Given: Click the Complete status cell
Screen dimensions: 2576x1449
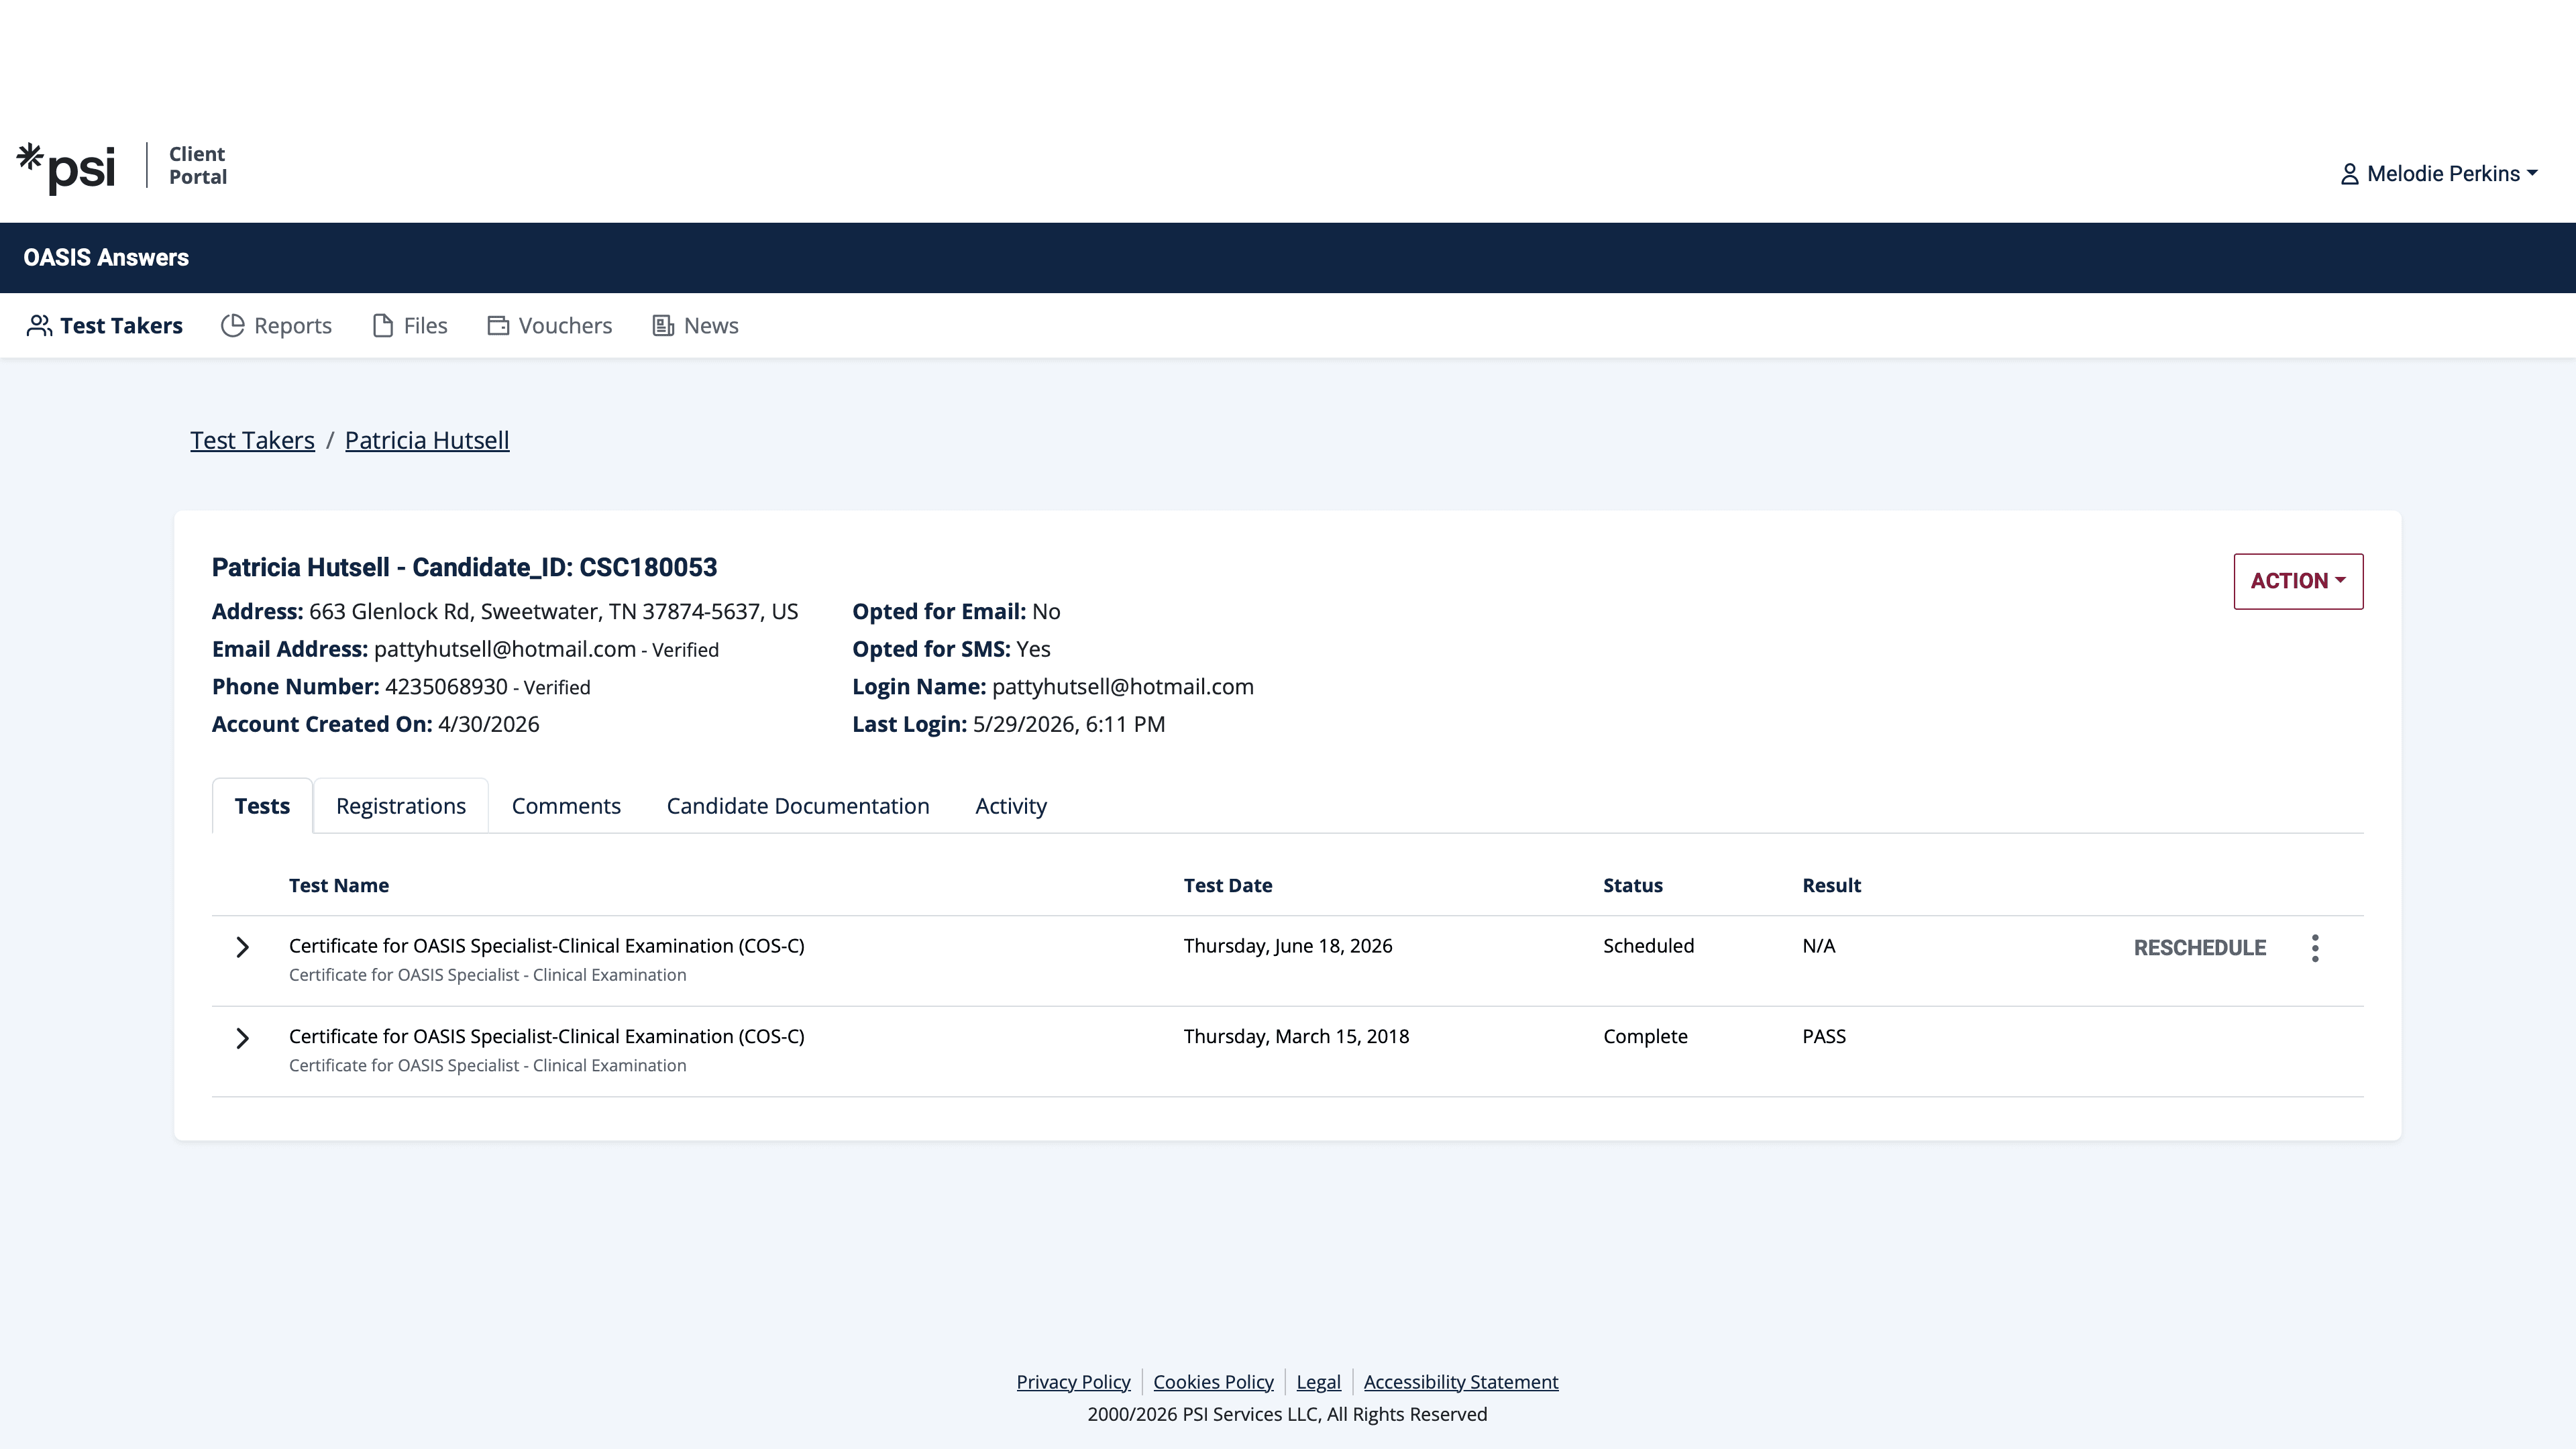Looking at the screenshot, I should tap(1645, 1037).
